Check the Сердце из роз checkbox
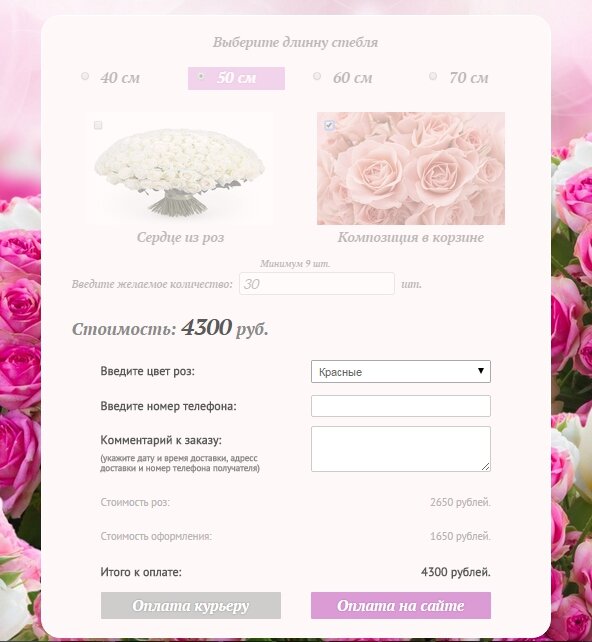Image resolution: width=592 pixels, height=642 pixels. point(98,125)
